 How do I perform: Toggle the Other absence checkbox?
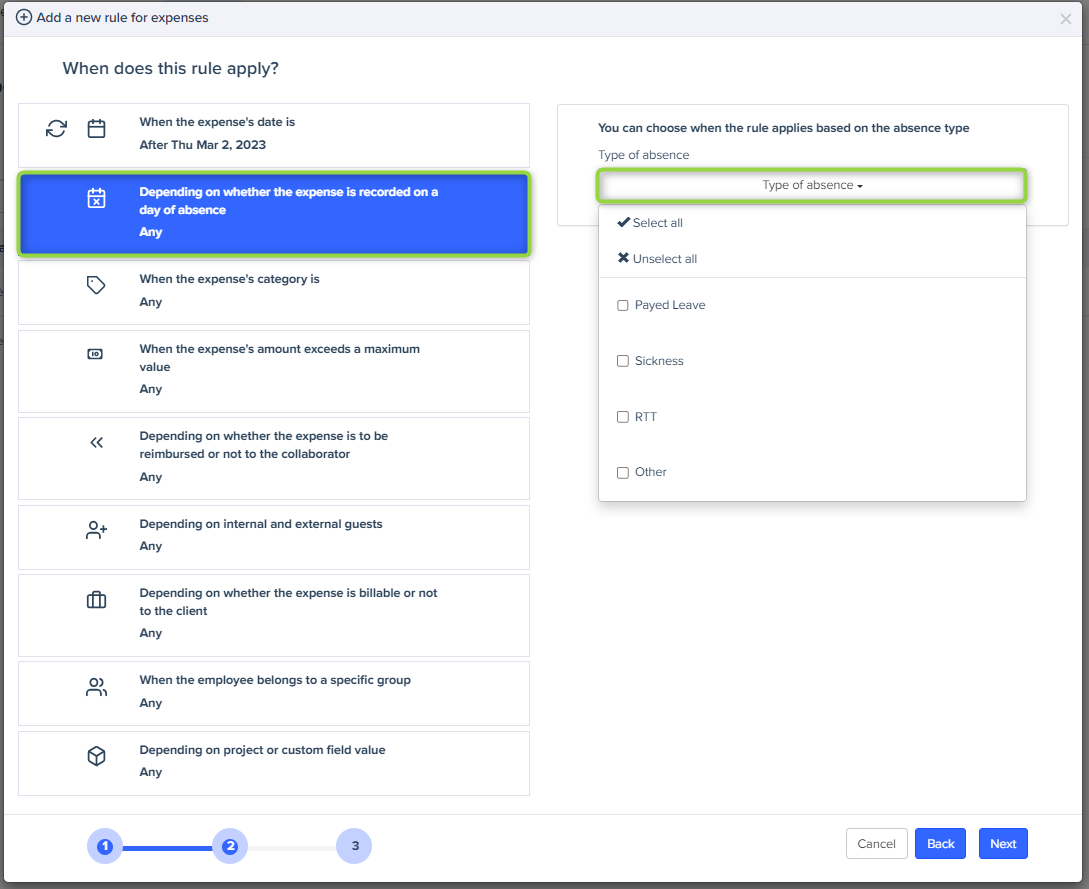(x=623, y=472)
